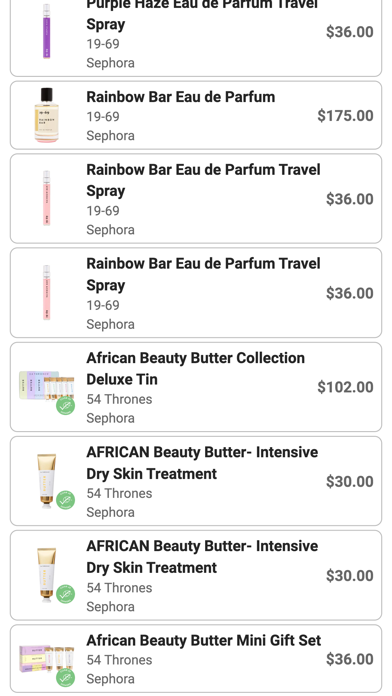The image size is (392, 696).
Task: Select the Rainbow Bar full-size bottle image
Action: click(x=47, y=115)
